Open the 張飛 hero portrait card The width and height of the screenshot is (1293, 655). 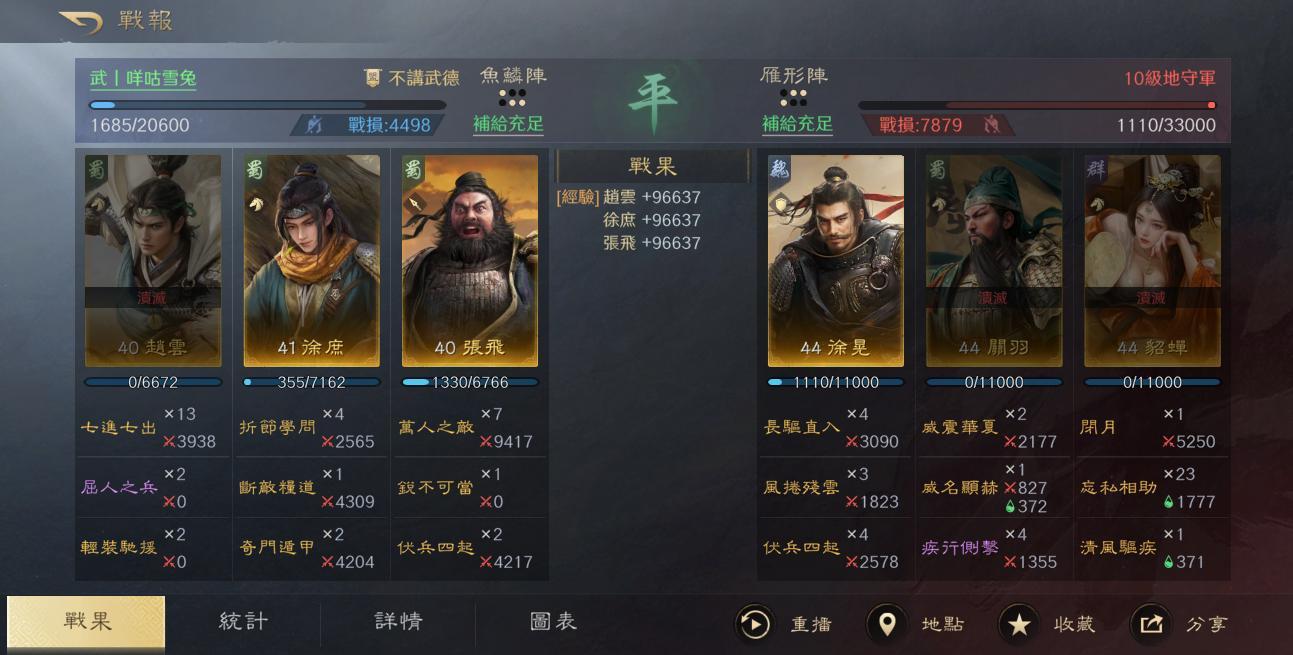tap(470, 261)
